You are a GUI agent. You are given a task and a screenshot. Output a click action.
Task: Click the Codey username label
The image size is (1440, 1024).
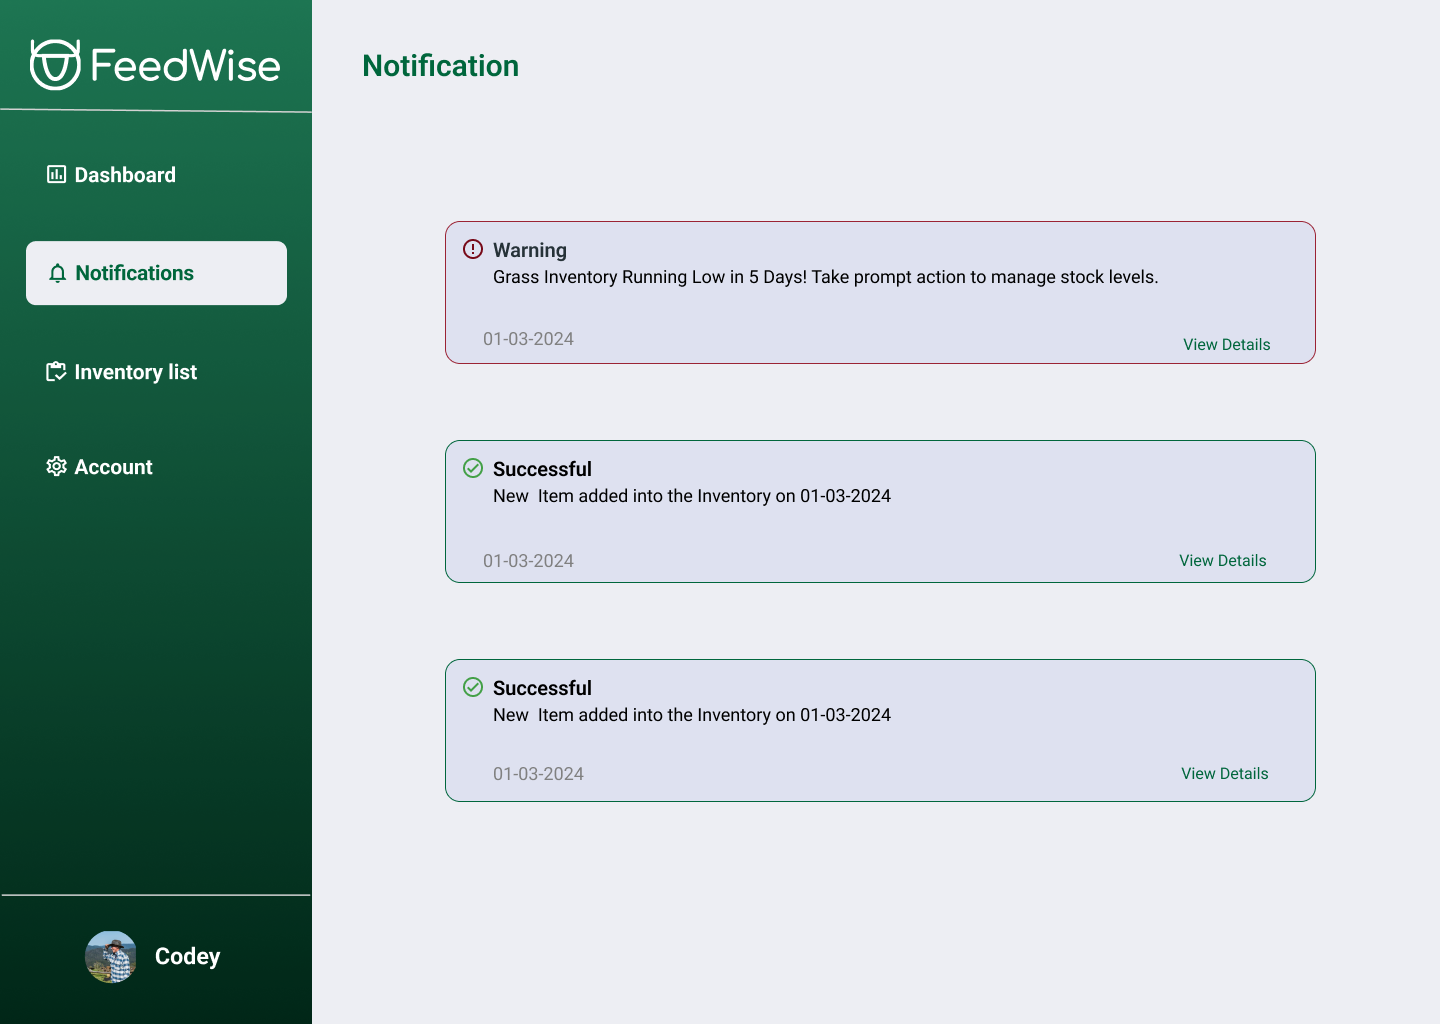click(x=187, y=957)
